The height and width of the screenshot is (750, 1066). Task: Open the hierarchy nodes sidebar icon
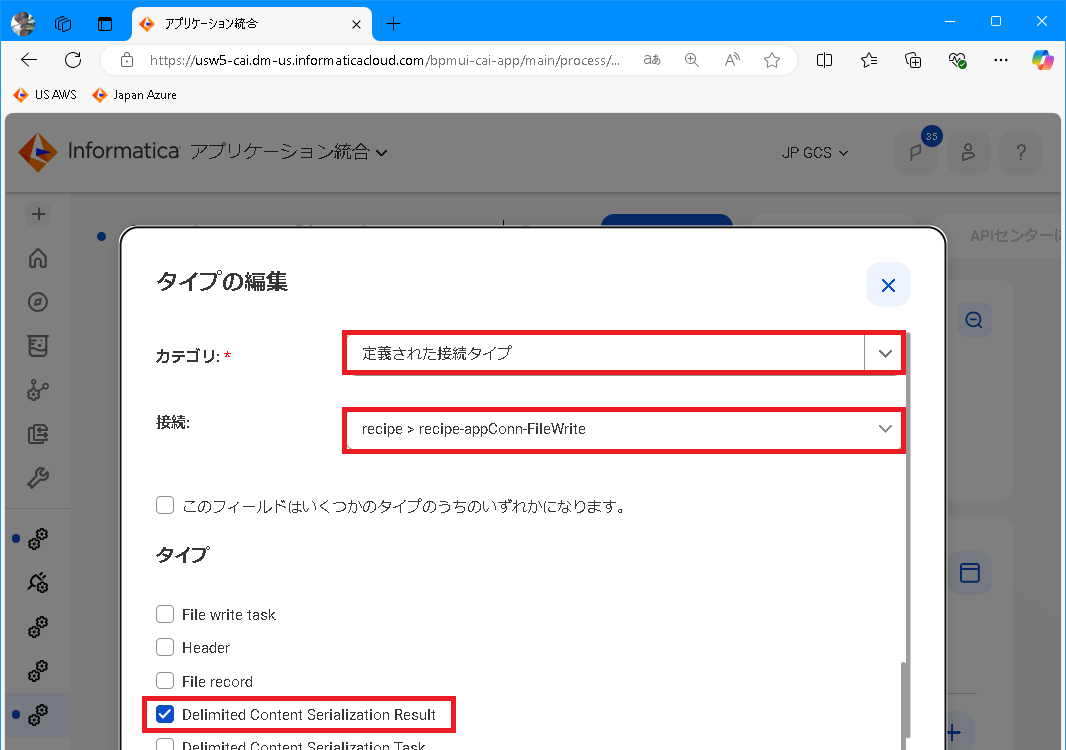38,390
